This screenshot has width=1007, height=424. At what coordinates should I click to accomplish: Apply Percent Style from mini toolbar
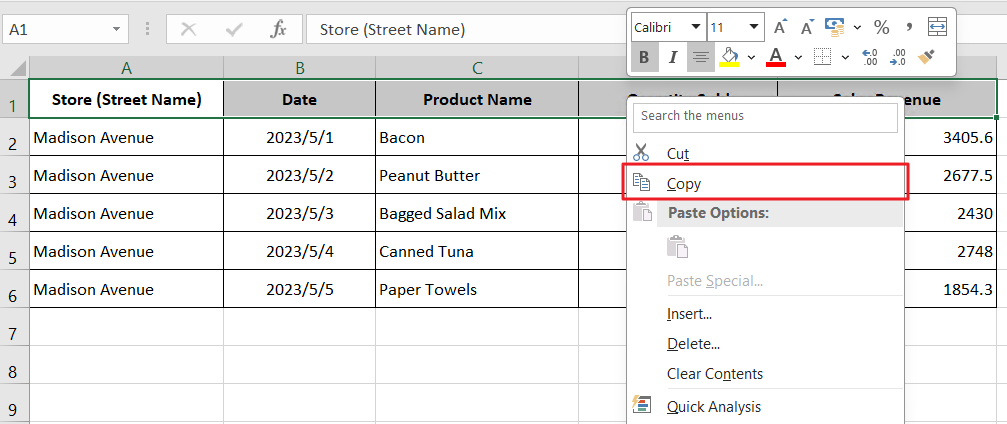pos(881,27)
